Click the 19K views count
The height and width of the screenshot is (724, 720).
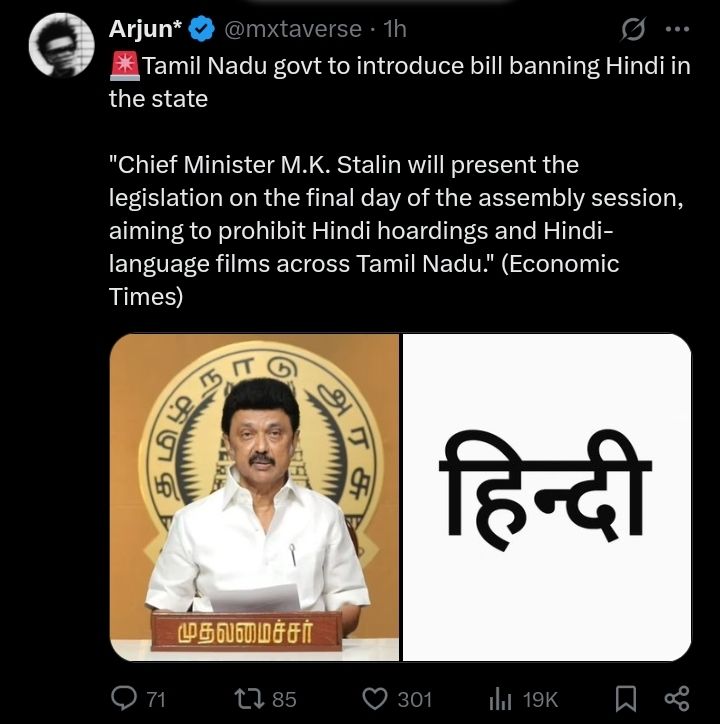(x=540, y=699)
